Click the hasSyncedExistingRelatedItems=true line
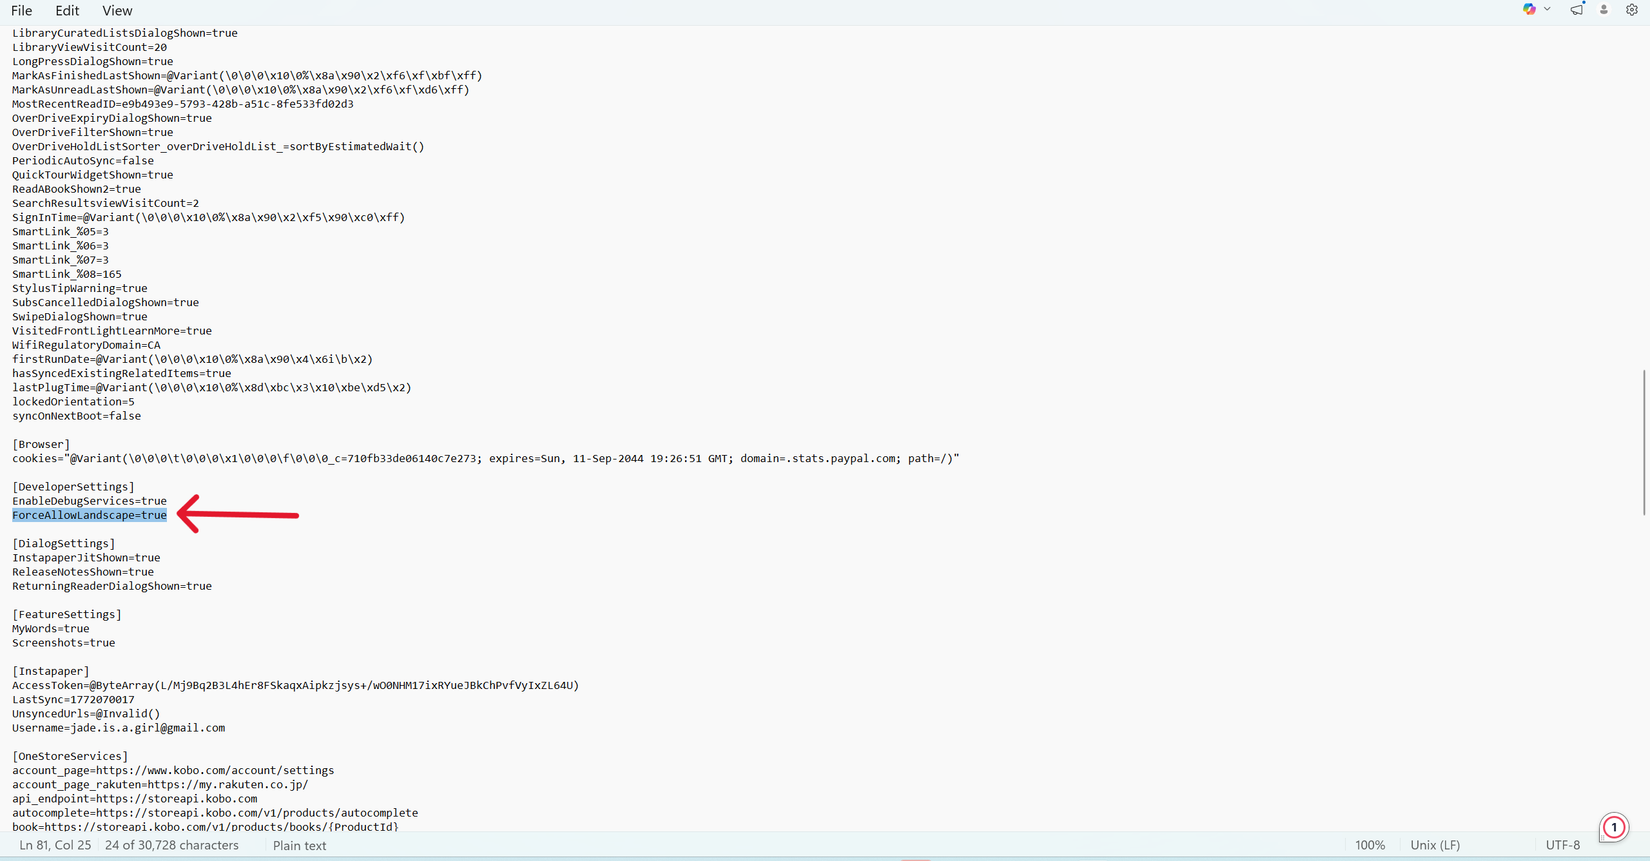Screen dimensions: 1650x861 tap(121, 373)
